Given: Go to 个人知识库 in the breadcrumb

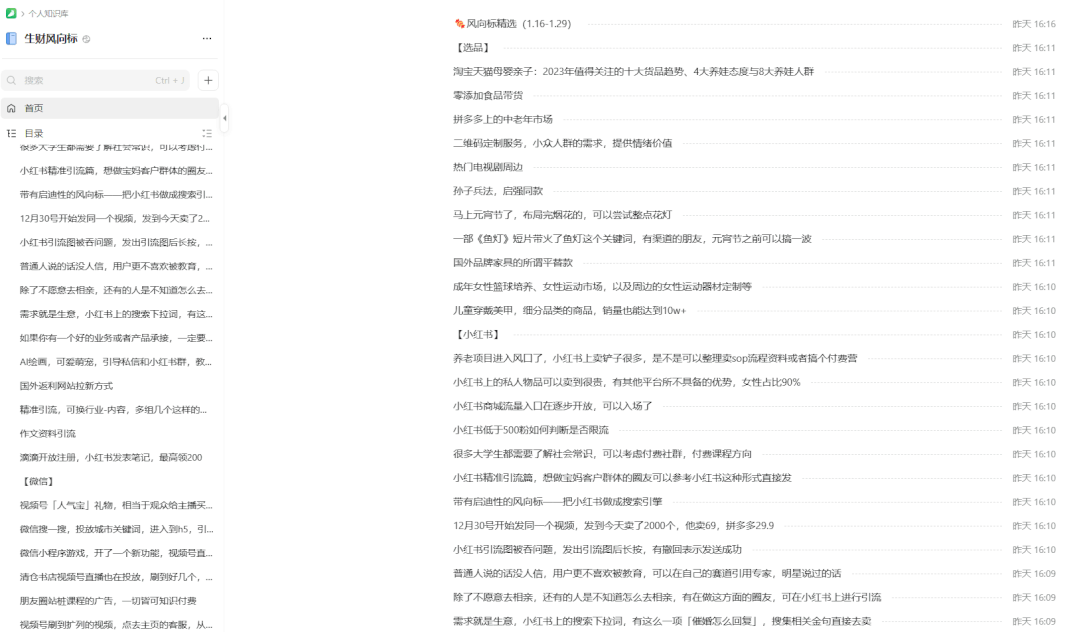Looking at the screenshot, I should coord(48,14).
